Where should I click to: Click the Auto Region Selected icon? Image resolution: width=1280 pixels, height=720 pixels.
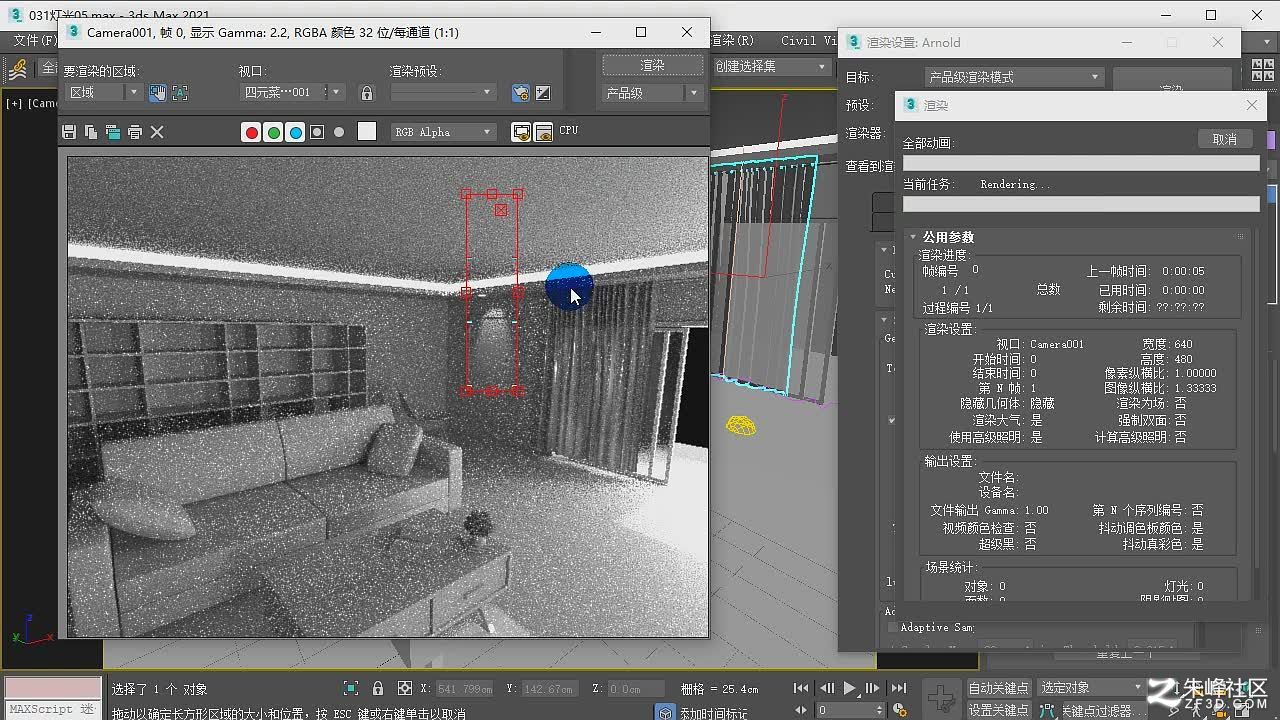(x=180, y=92)
